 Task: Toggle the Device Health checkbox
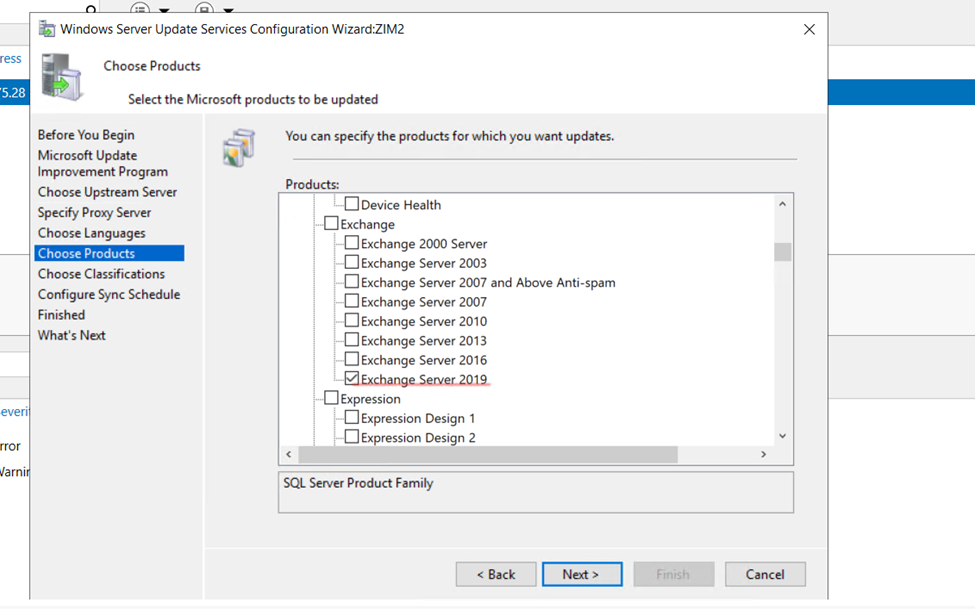click(352, 204)
